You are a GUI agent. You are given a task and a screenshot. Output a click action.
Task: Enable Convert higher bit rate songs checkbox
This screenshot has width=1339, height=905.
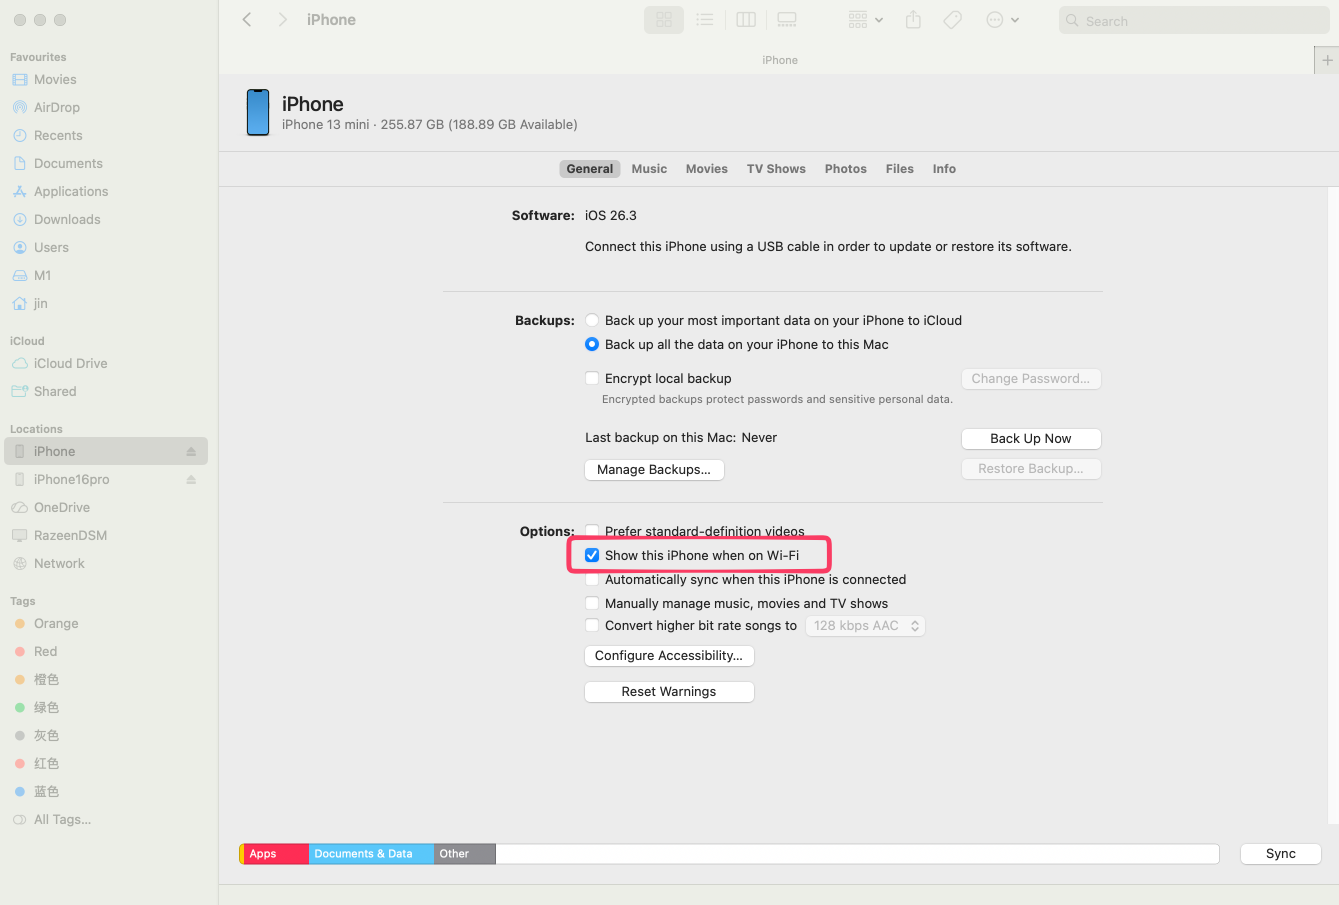click(592, 626)
